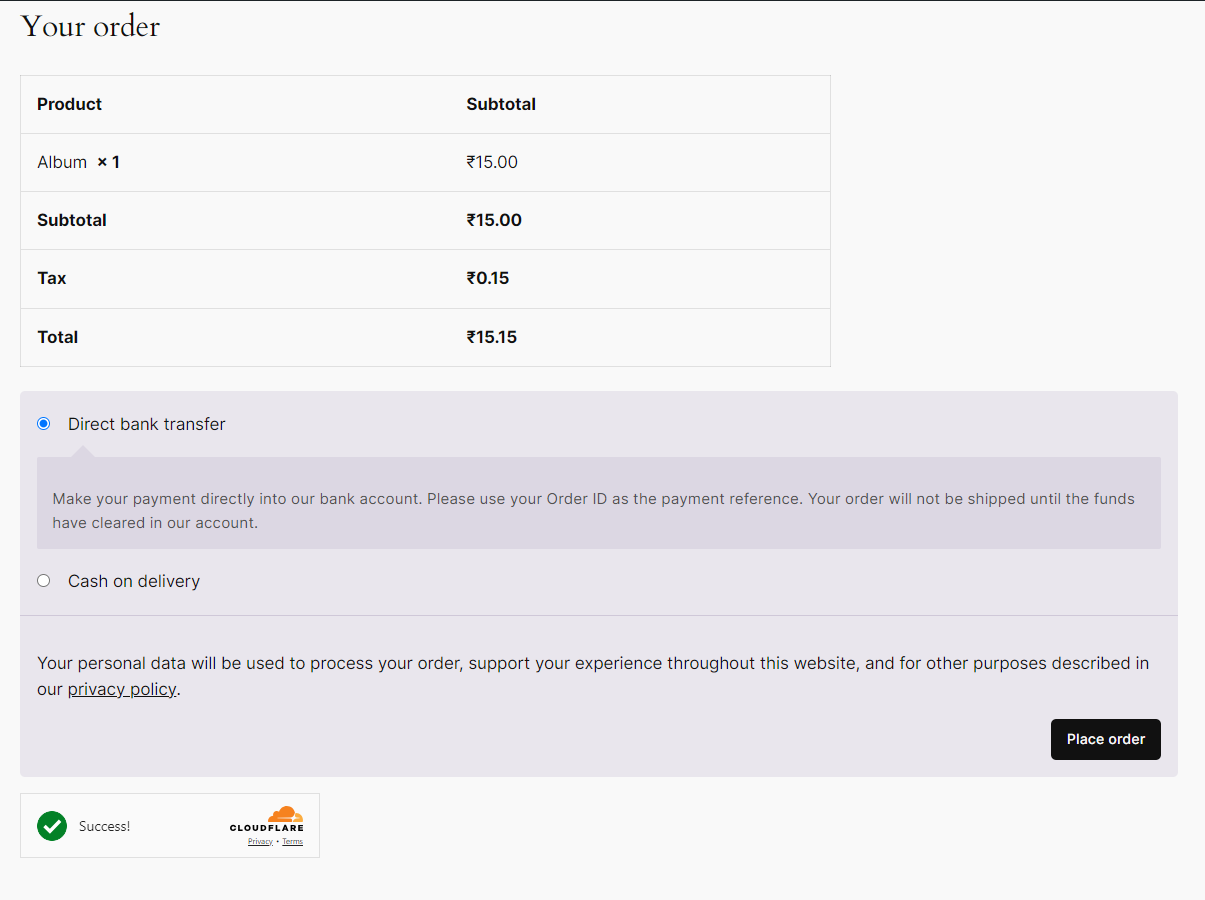Open the Cloudflare Privacy link
Viewport: 1205px width, 900px height.
pos(260,842)
